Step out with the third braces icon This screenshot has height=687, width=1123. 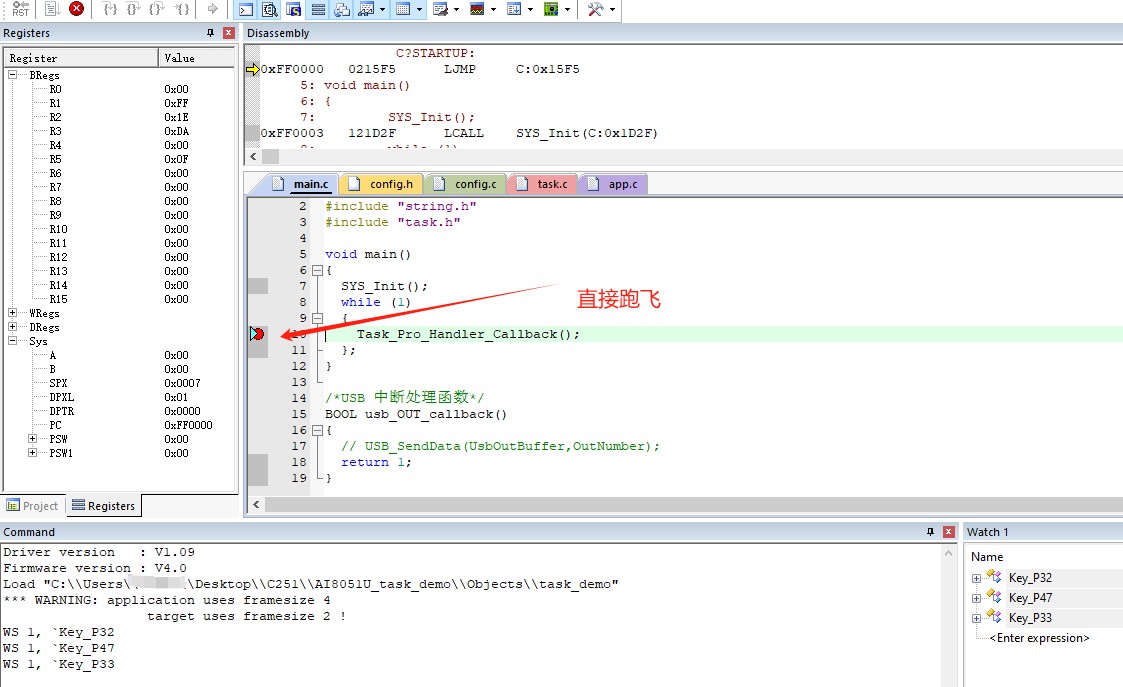coord(157,9)
